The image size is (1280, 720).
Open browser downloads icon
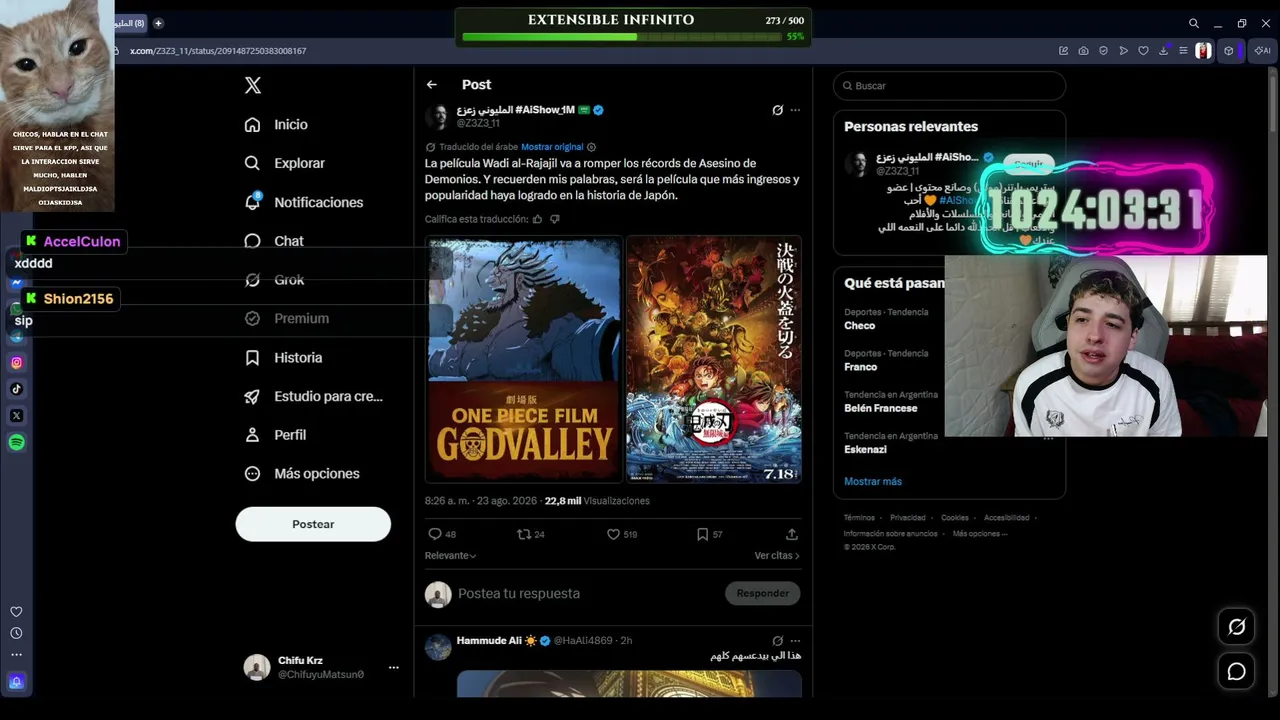click(x=1163, y=51)
